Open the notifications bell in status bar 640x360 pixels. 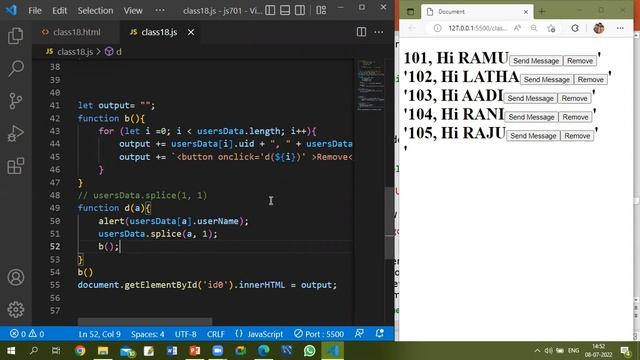coord(380,333)
